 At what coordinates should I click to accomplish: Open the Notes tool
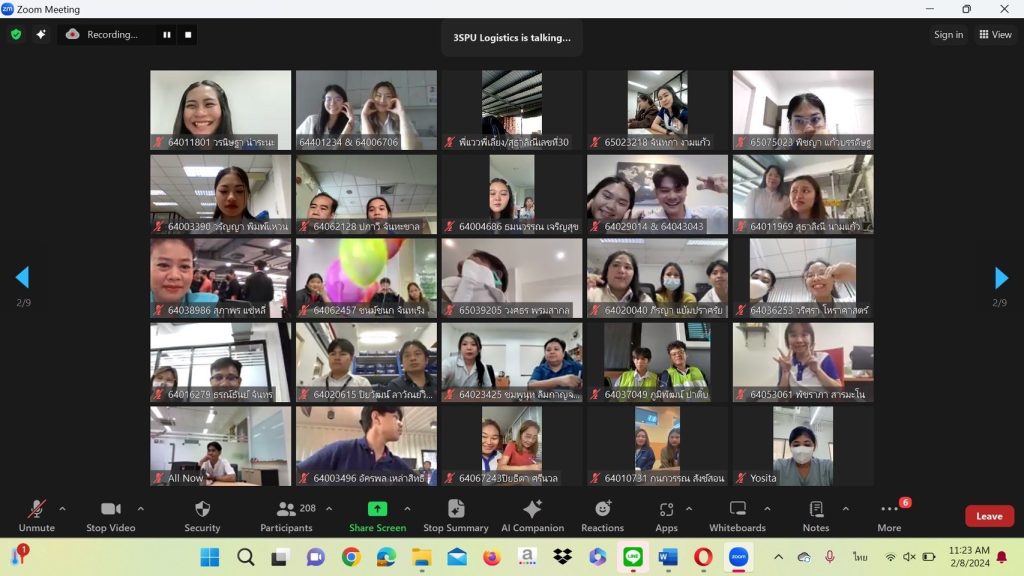(816, 516)
